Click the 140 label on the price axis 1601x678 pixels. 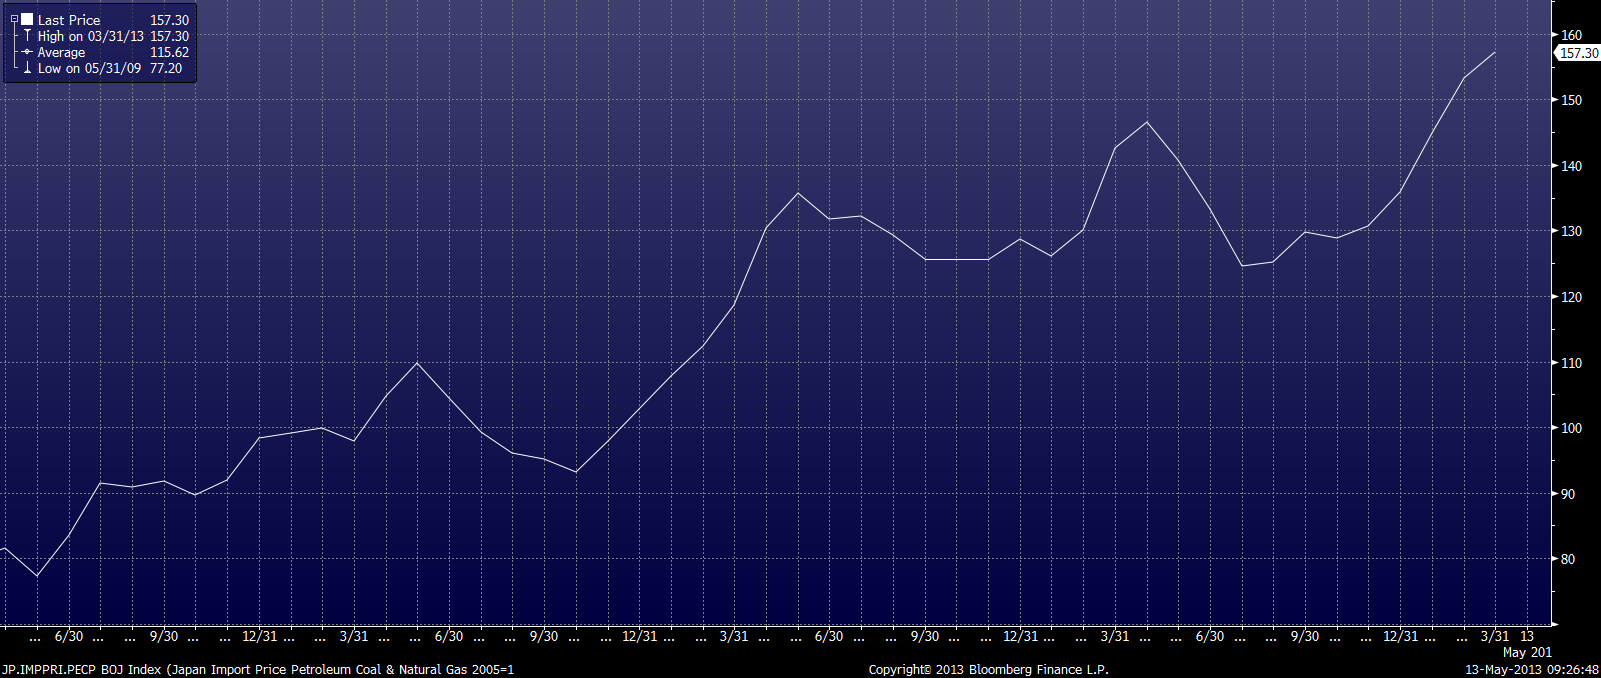tap(1572, 166)
